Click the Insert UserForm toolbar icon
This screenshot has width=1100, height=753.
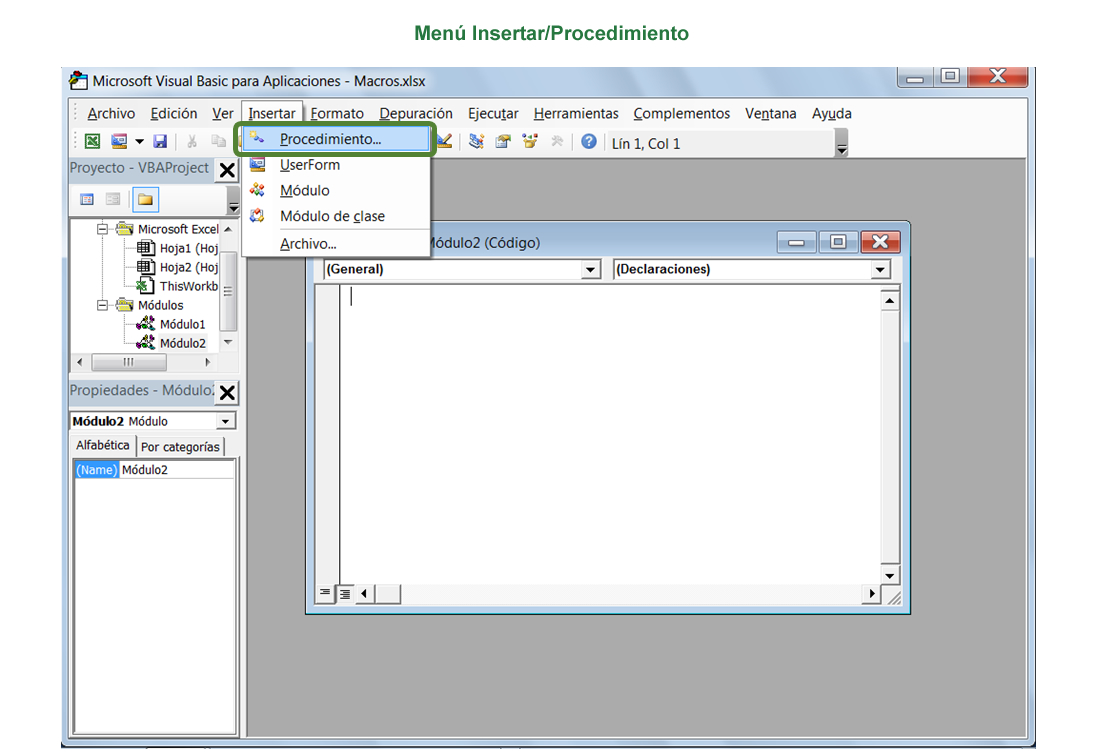(x=119, y=141)
